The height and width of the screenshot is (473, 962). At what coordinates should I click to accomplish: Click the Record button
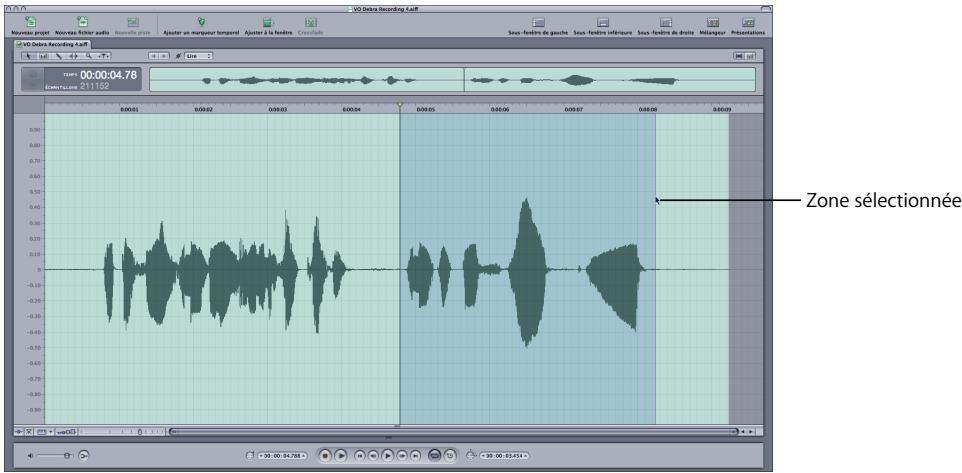326,455
